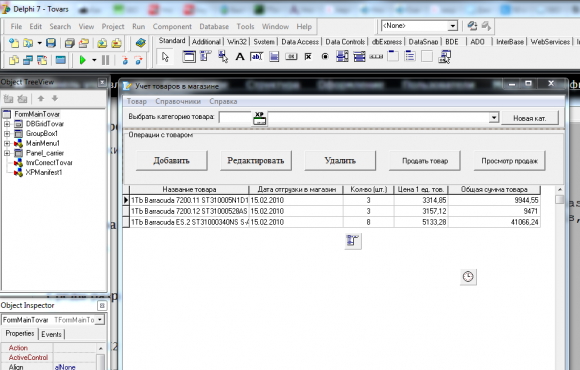This screenshot has width=580, height=370.
Task: Open the category selection combo box arrow
Action: point(494,118)
